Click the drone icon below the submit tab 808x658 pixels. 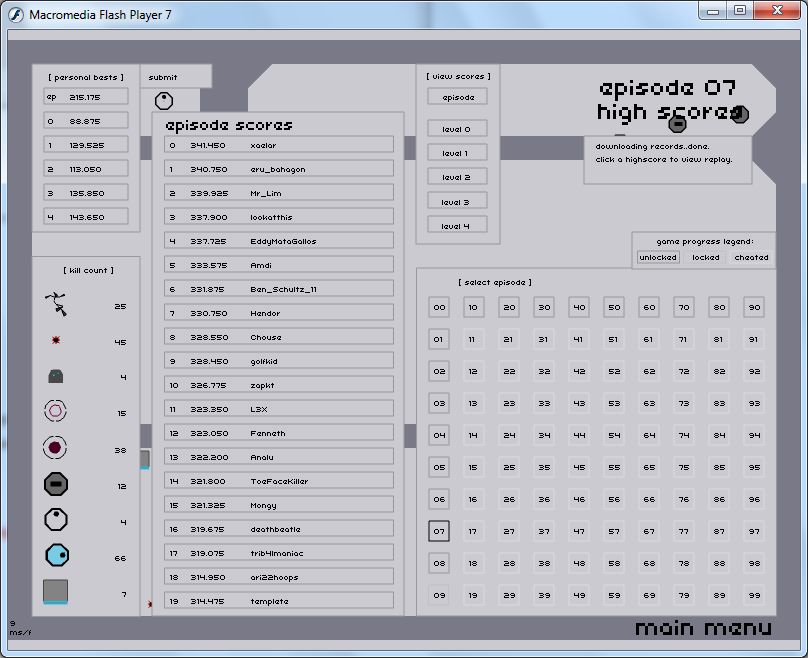point(164,101)
